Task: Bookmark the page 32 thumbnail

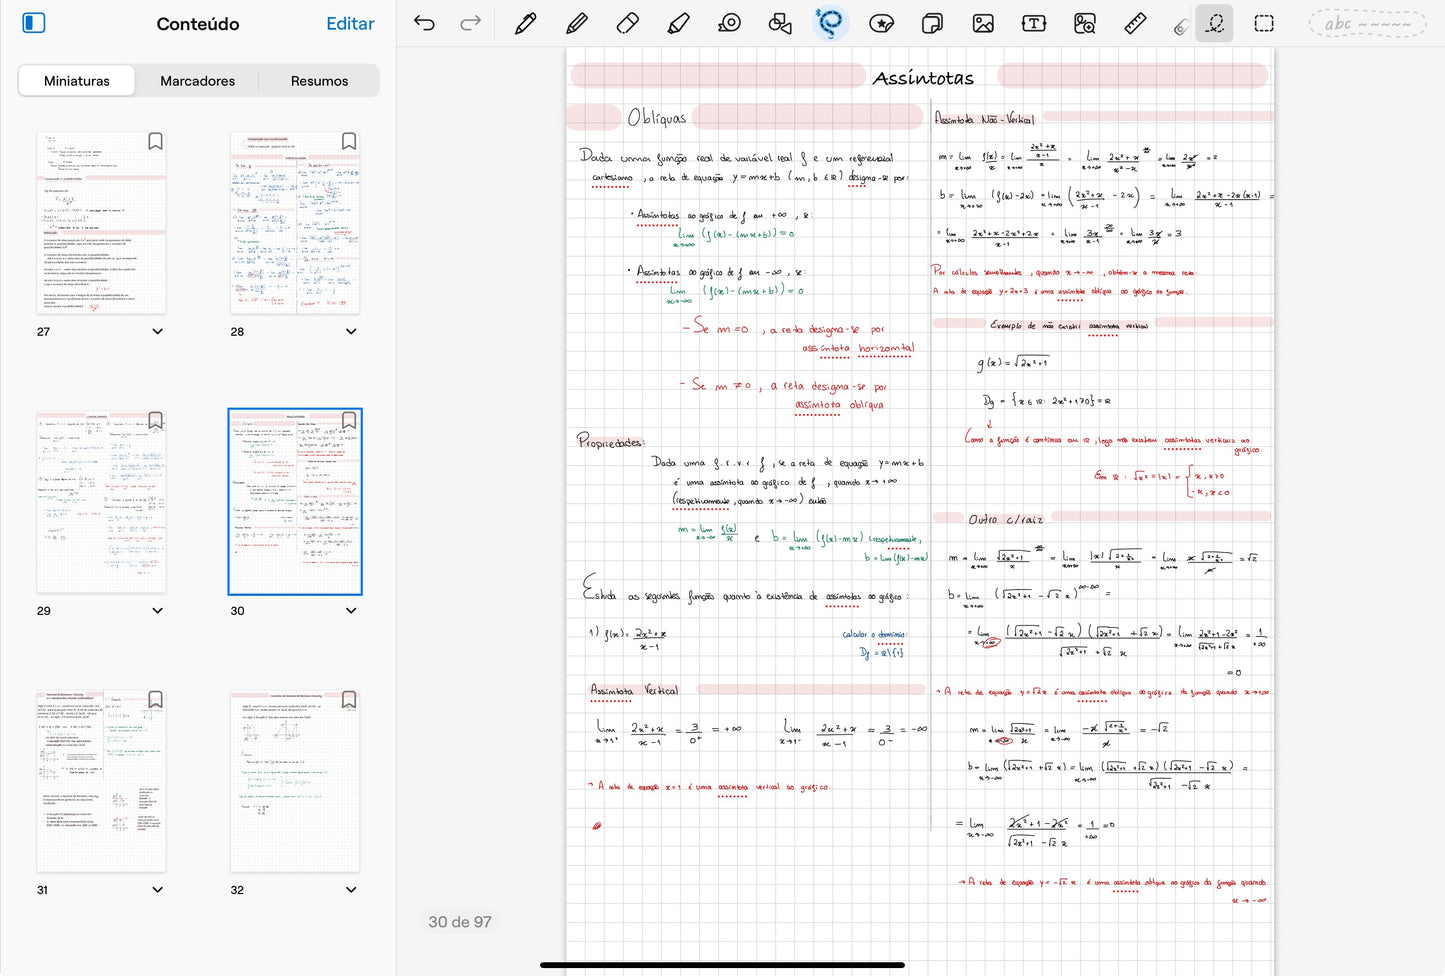Action: point(349,700)
